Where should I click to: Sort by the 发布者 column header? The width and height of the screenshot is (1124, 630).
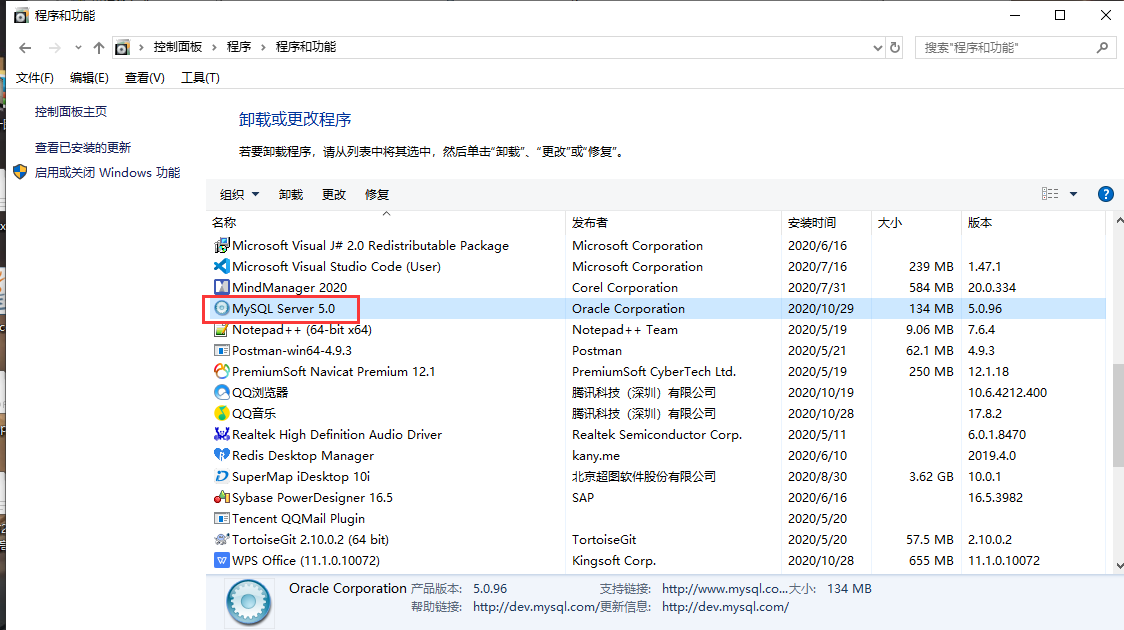pyautogui.click(x=673, y=222)
